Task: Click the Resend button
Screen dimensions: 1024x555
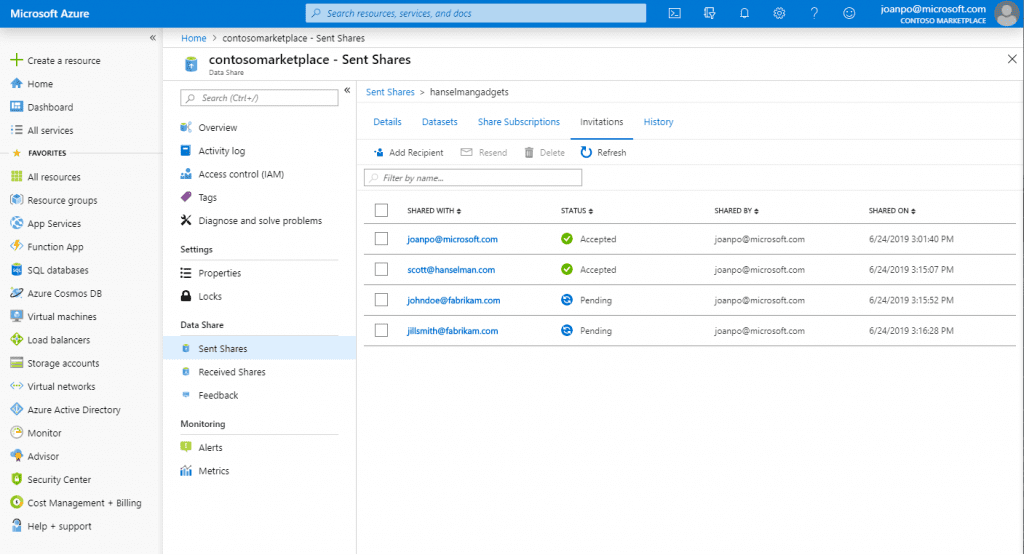Action: (x=484, y=153)
